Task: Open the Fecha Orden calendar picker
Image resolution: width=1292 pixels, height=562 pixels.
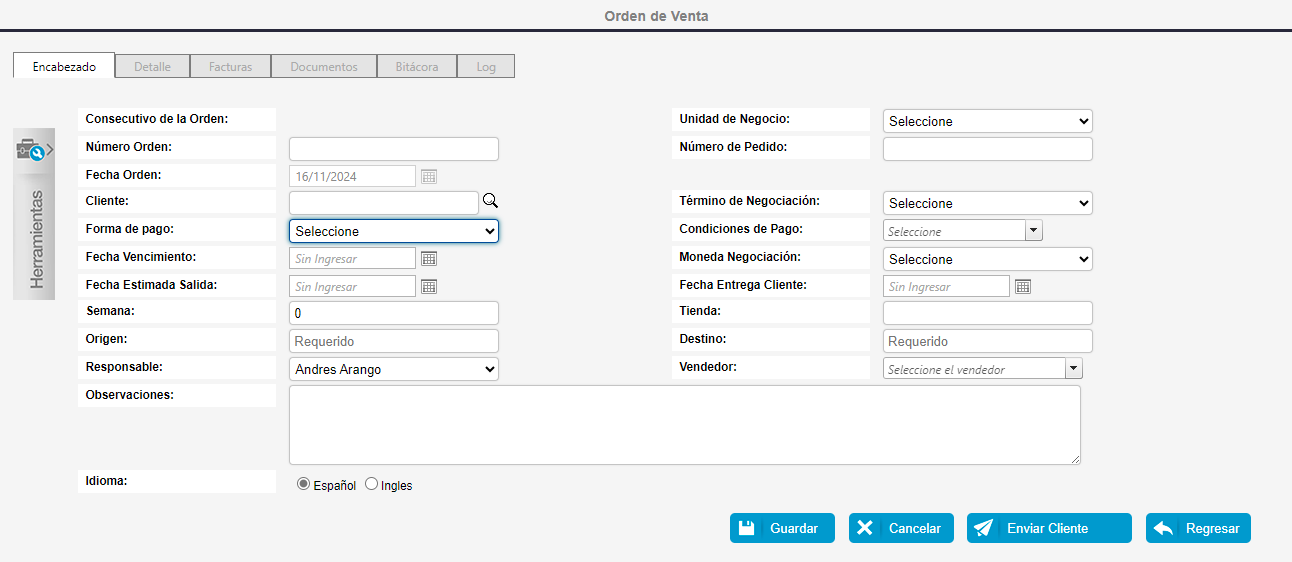Action: (428, 176)
